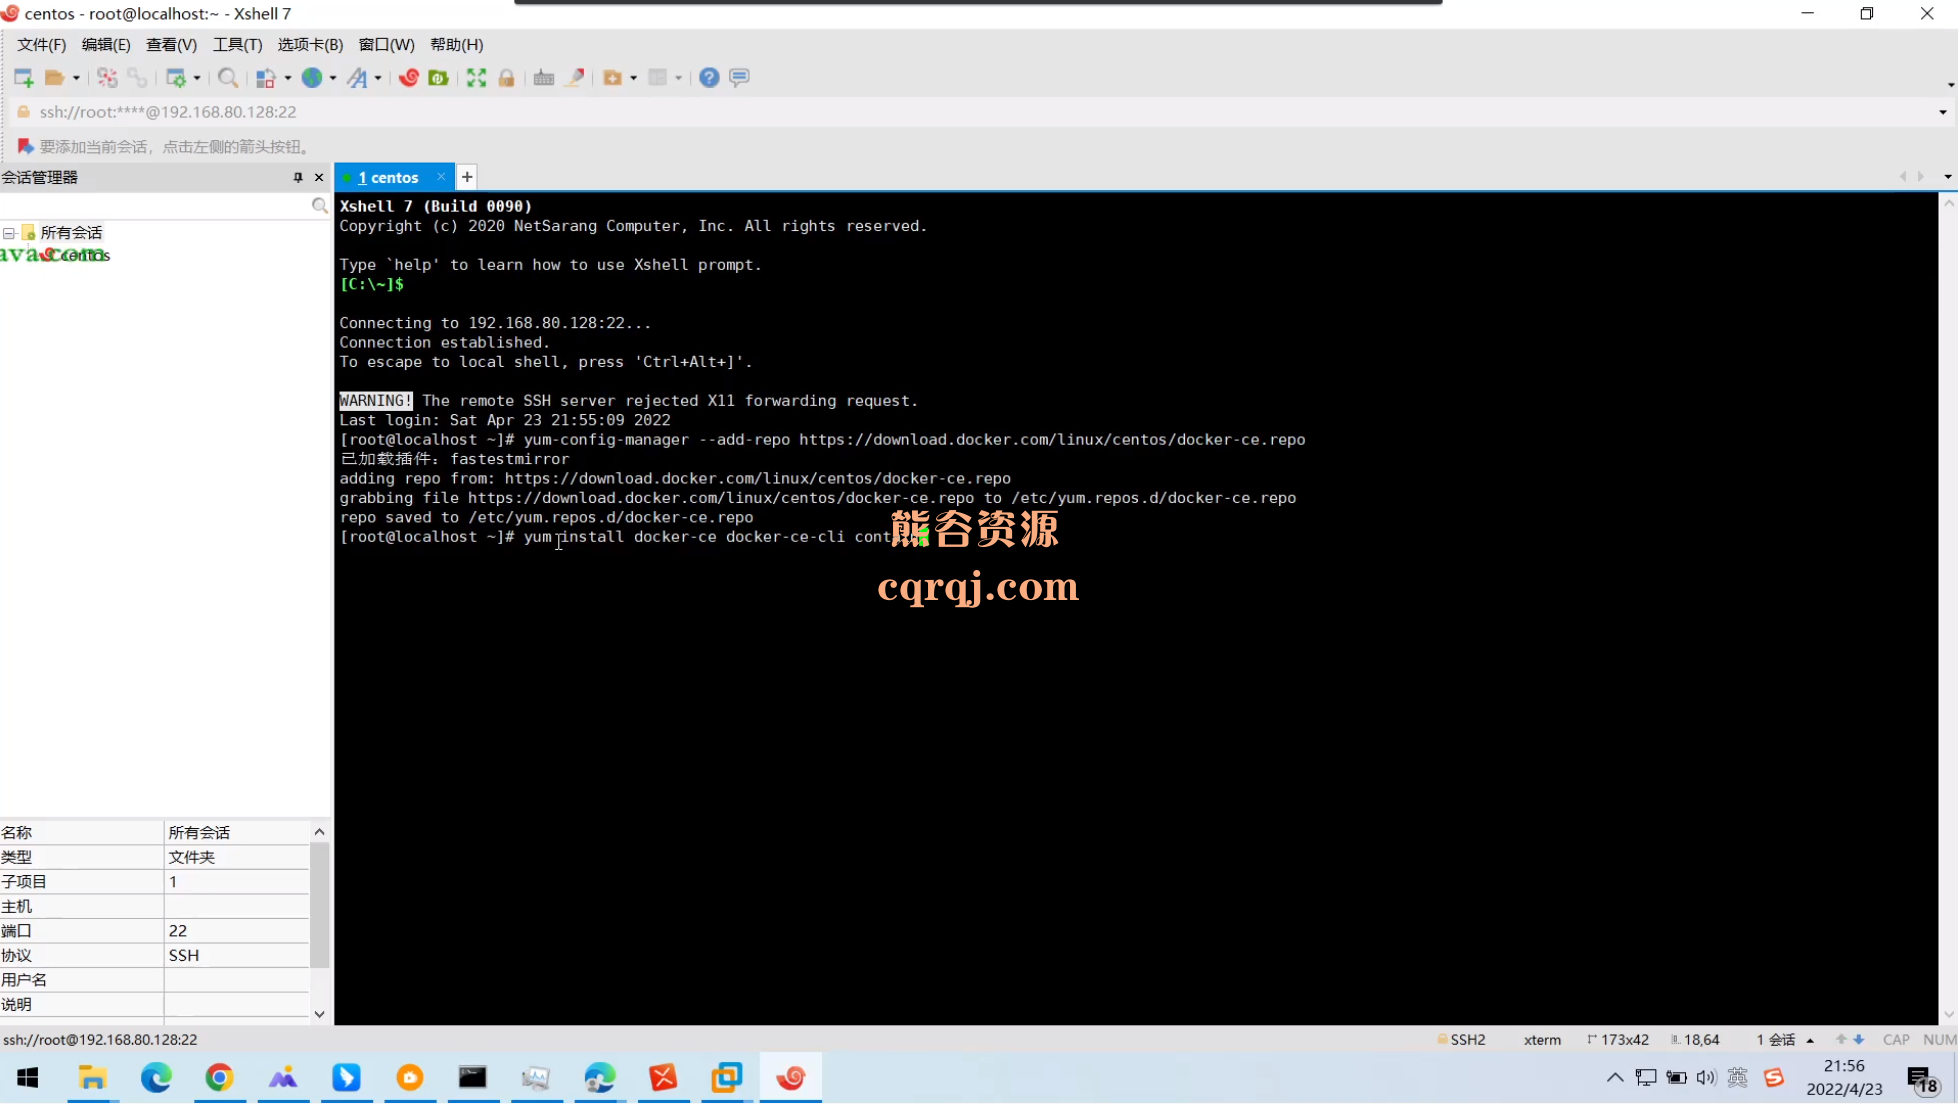Click the red bookmark add-session arrow icon
This screenshot has width=1958, height=1104.
(x=25, y=147)
